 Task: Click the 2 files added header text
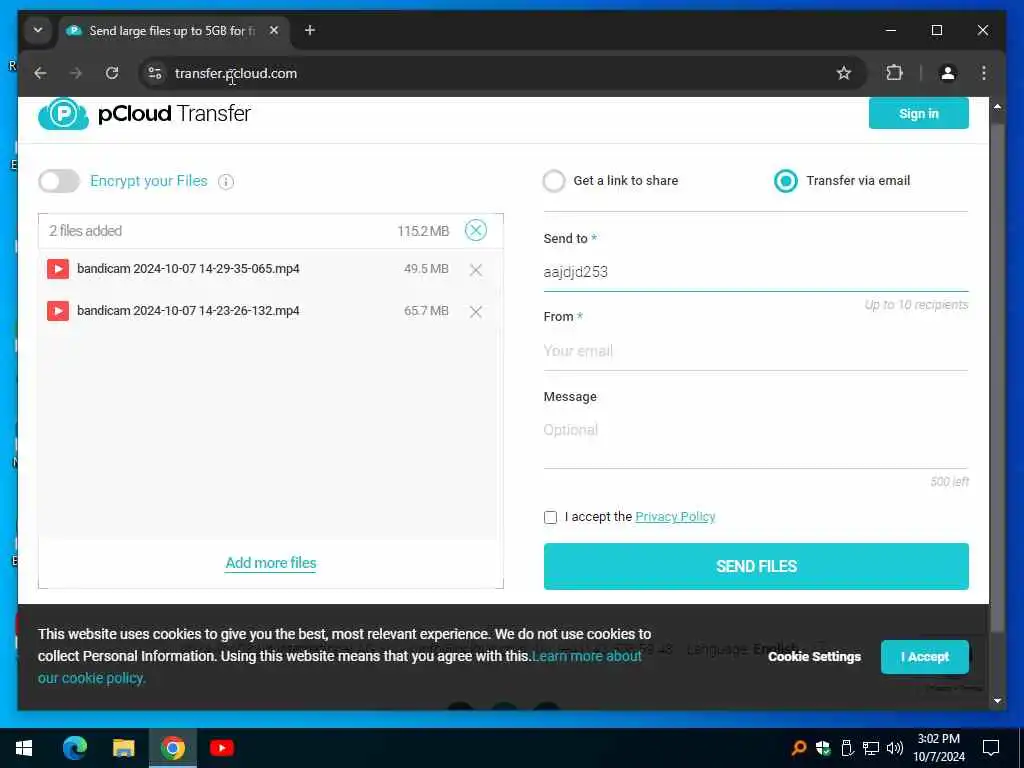86,231
